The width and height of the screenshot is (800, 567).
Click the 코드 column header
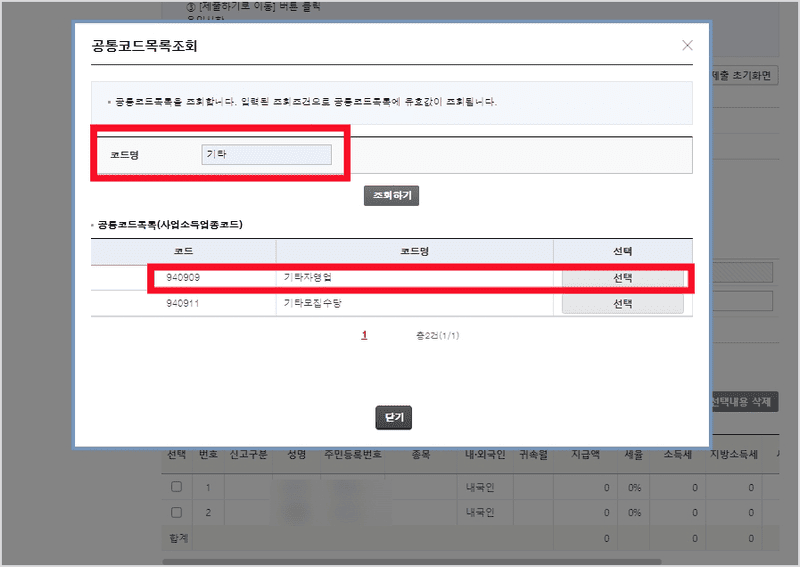183,251
